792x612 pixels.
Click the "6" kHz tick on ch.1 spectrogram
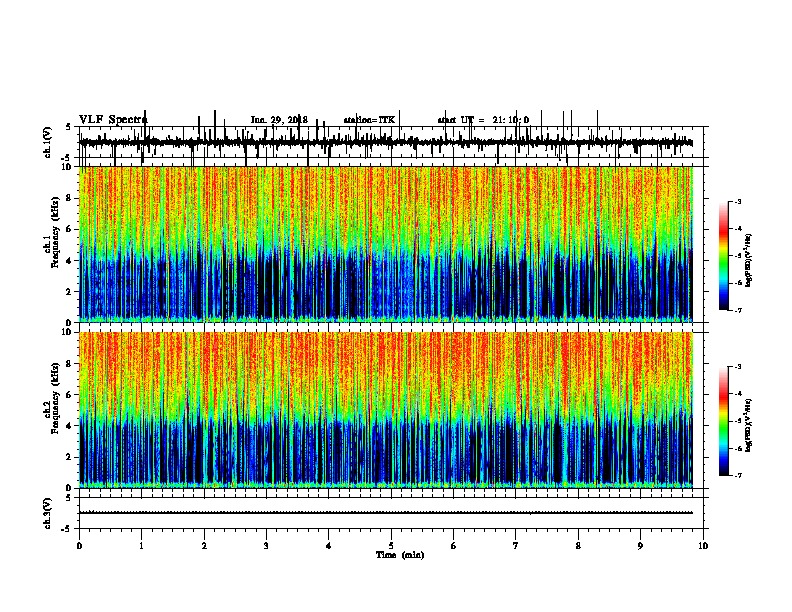pos(69,229)
